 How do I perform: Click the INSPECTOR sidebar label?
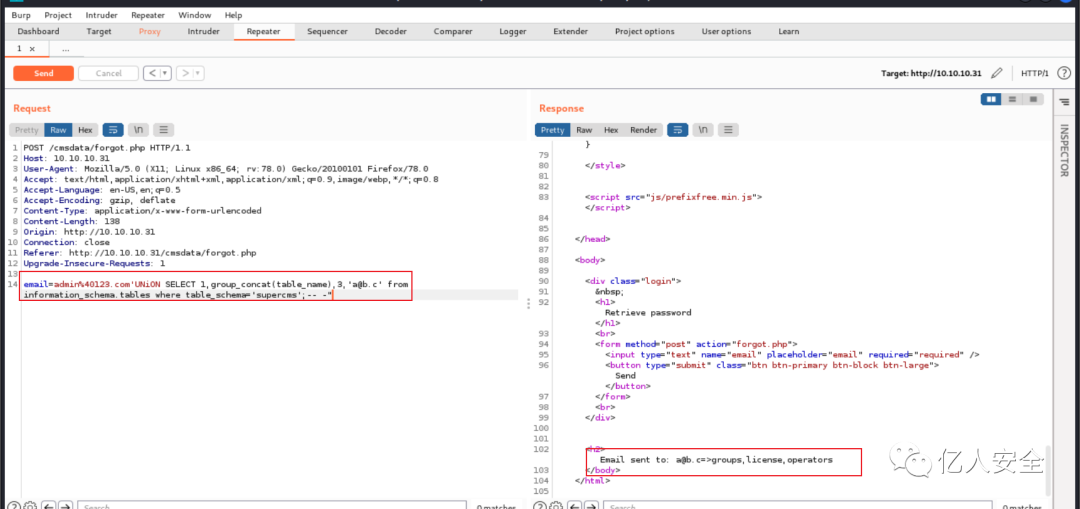coord(1064,150)
